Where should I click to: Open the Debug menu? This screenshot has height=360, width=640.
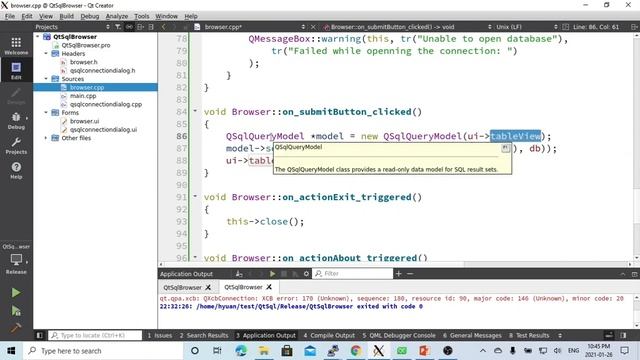[90, 16]
